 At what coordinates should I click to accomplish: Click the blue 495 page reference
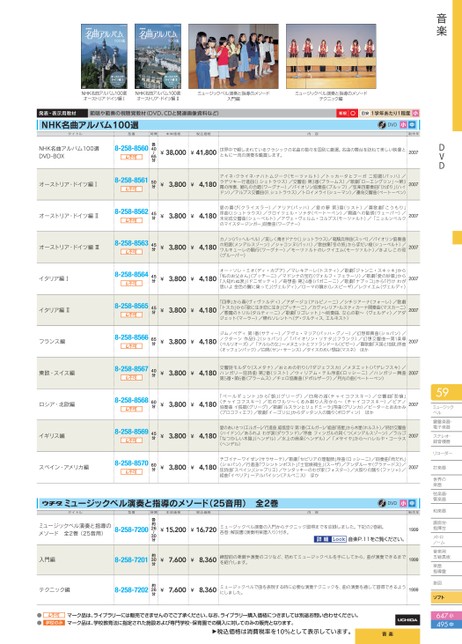pos(446,624)
